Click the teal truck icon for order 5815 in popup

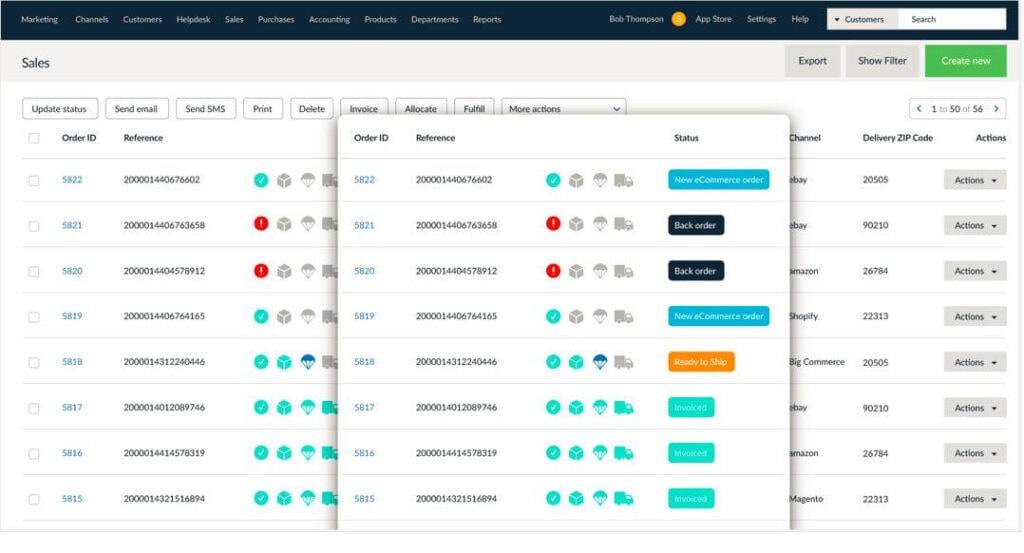coord(624,499)
